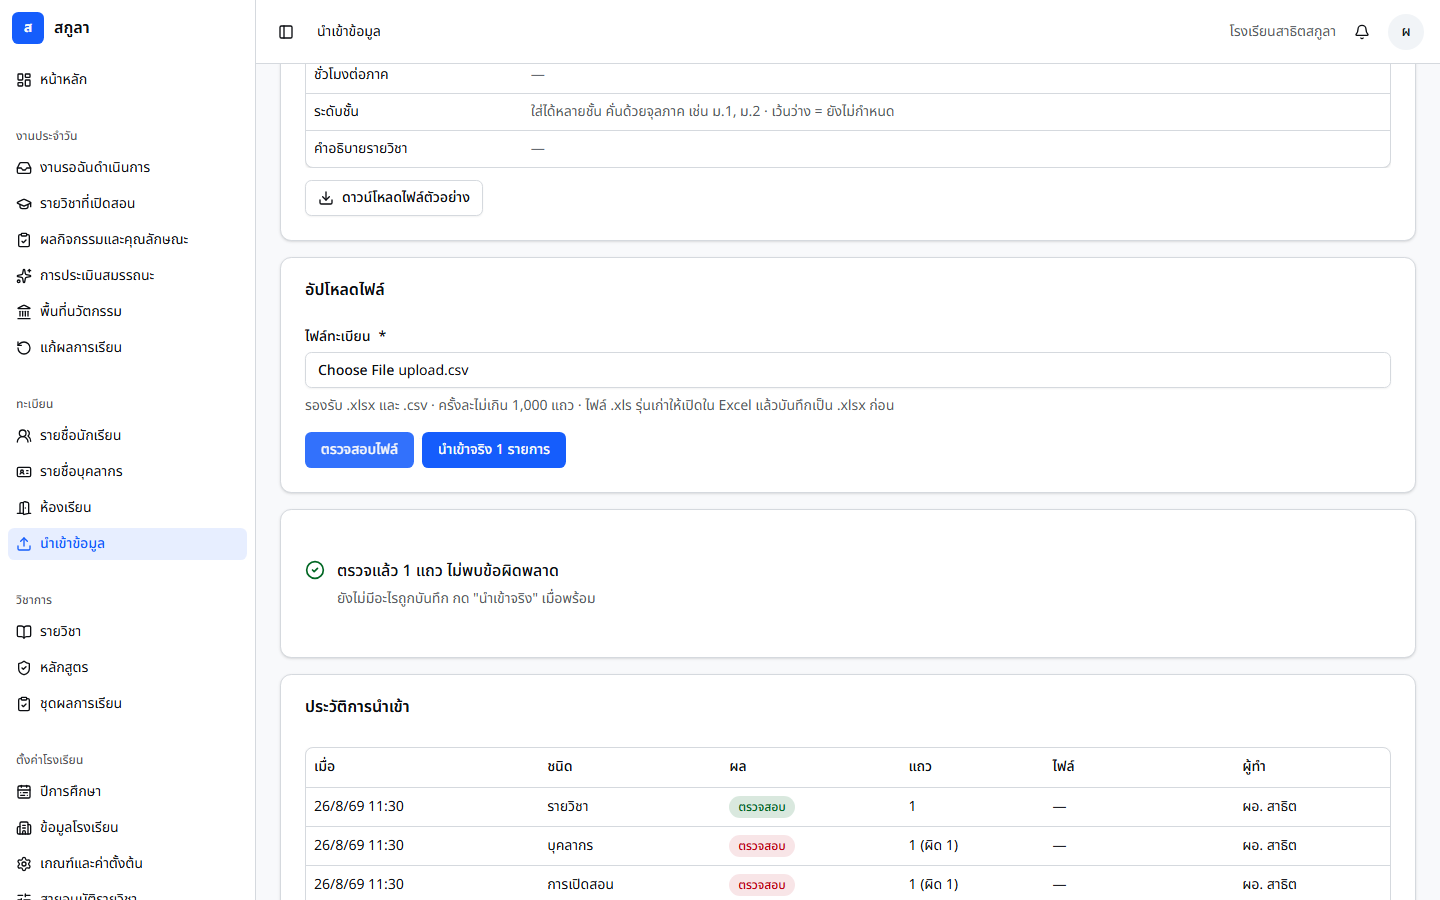Click the ประวัติการนำเข้า heading
The height and width of the screenshot is (900, 1440).
357,707
